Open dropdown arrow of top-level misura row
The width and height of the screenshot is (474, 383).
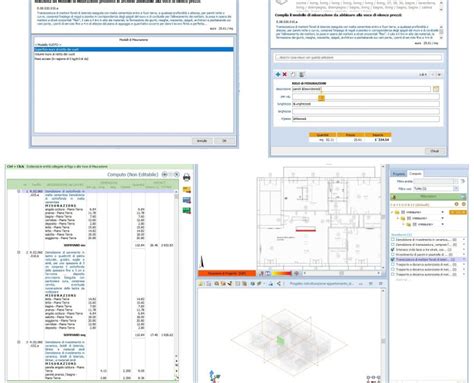pos(443,212)
